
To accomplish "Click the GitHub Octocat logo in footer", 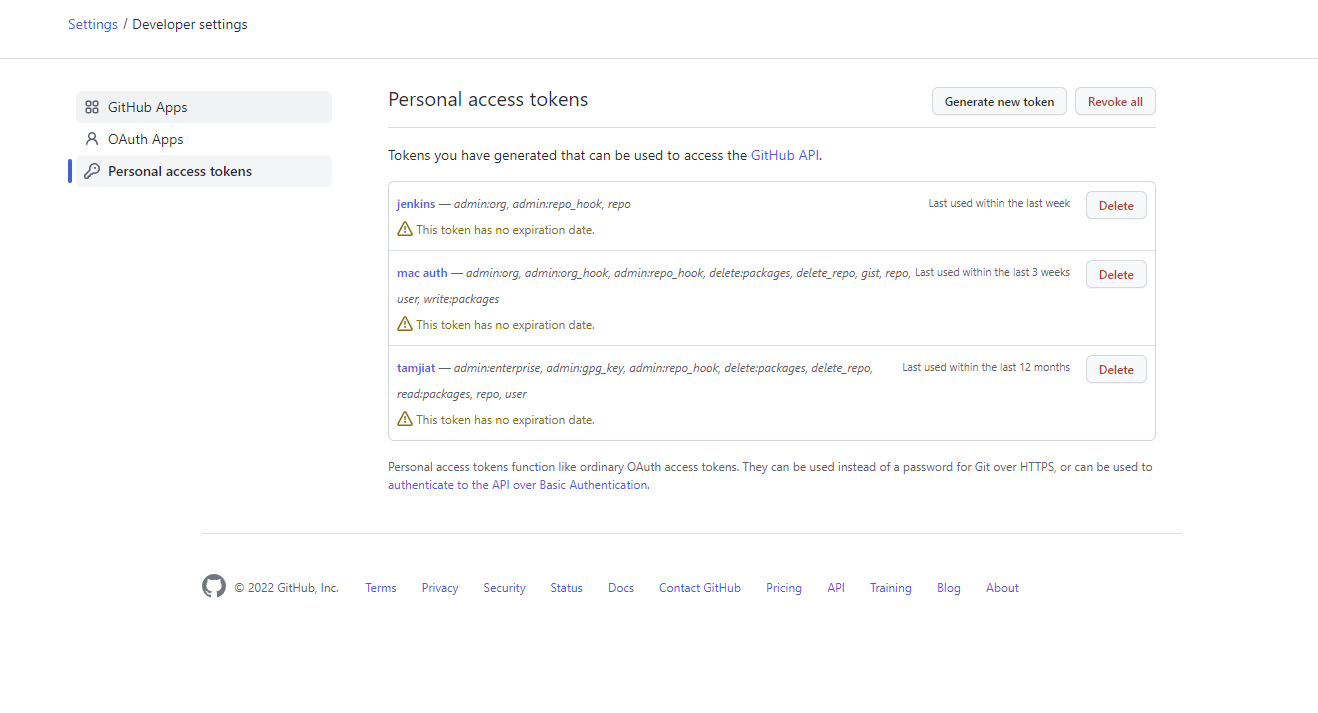I will [x=214, y=587].
